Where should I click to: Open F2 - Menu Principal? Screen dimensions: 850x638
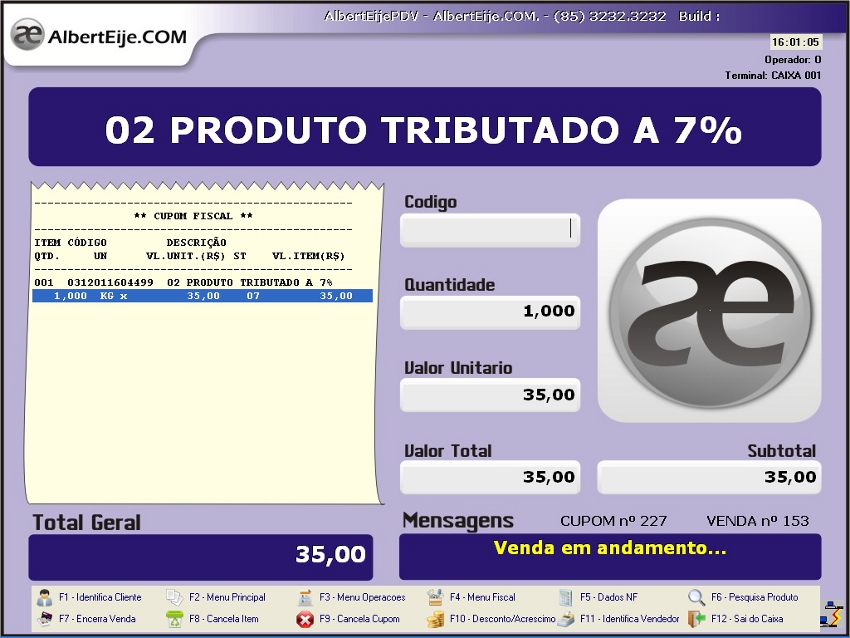point(227,597)
